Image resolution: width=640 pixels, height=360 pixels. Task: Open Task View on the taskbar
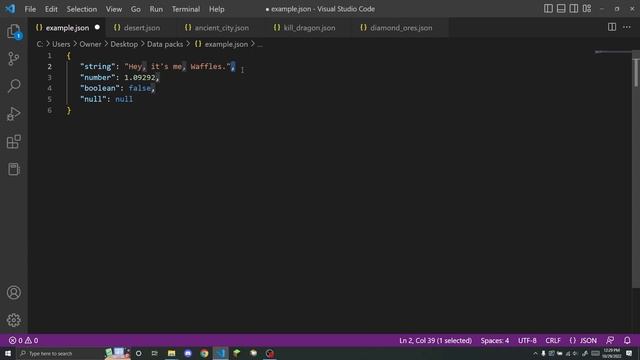(x=155, y=353)
